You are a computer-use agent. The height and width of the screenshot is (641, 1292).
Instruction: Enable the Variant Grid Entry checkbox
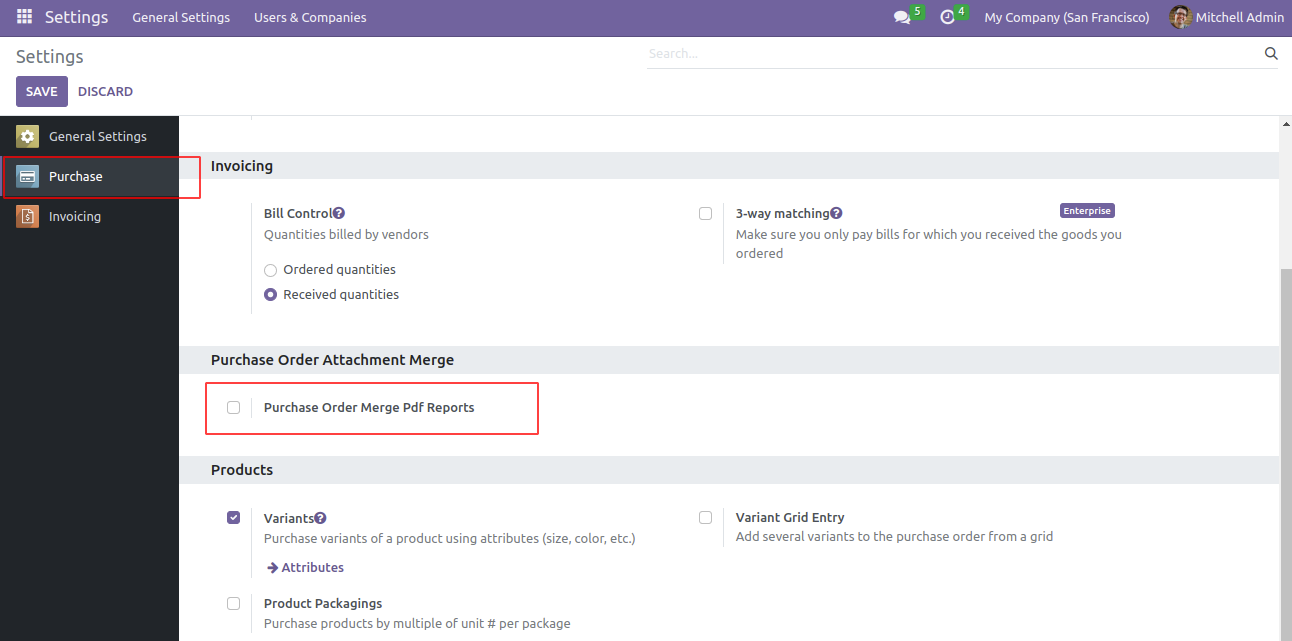tap(706, 517)
